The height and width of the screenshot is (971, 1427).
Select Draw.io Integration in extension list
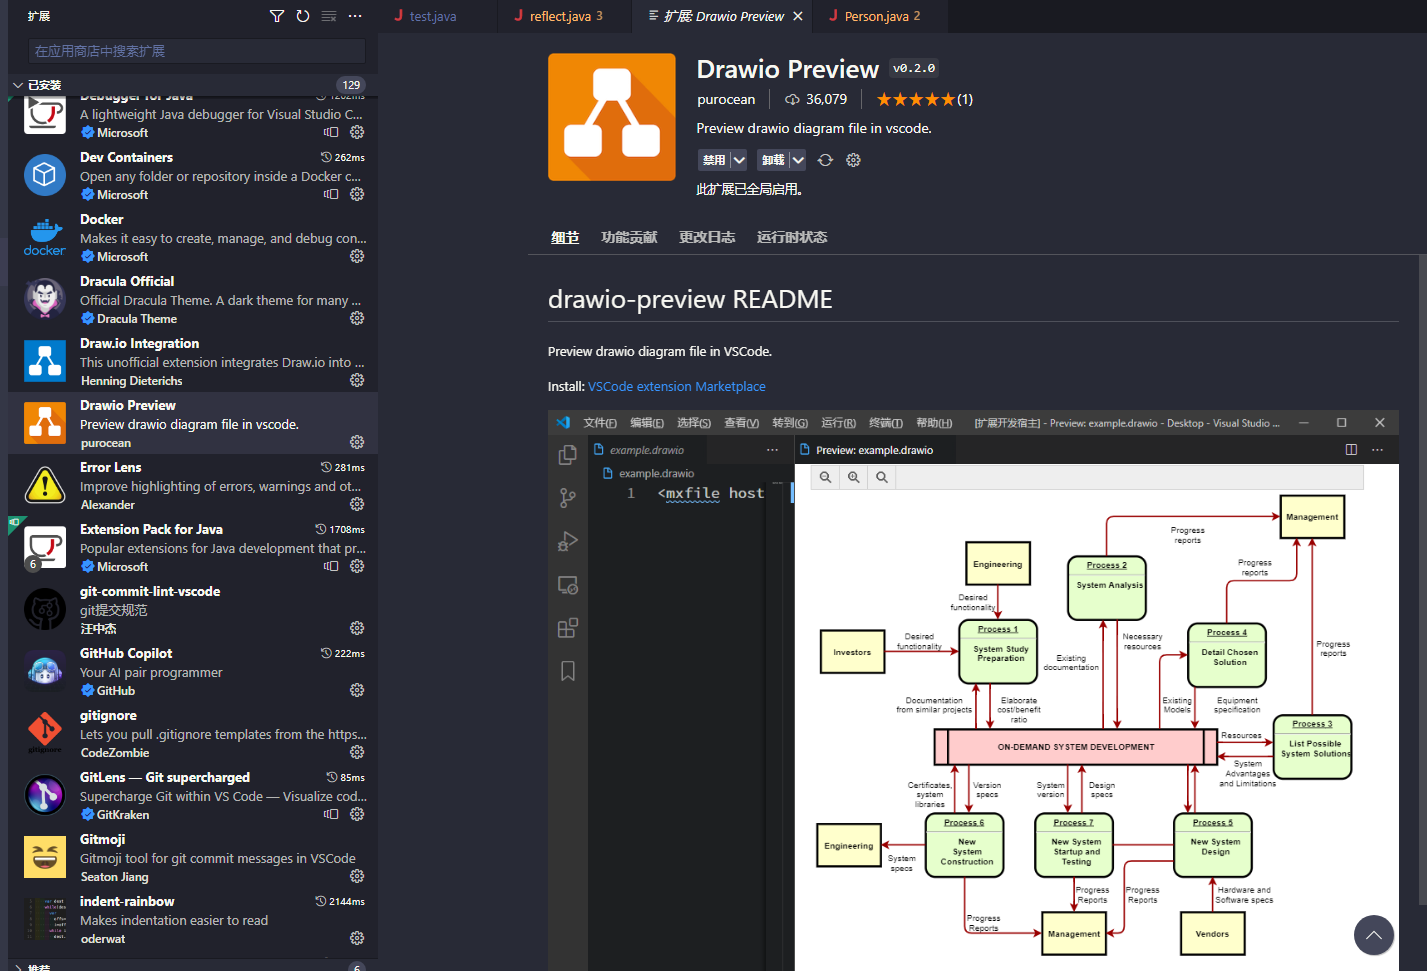(x=193, y=361)
